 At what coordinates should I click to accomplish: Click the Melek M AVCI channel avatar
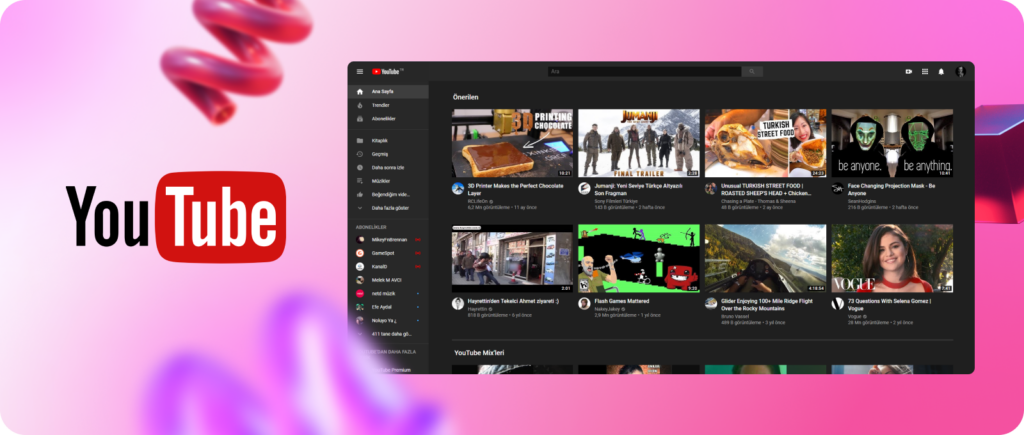pos(359,280)
